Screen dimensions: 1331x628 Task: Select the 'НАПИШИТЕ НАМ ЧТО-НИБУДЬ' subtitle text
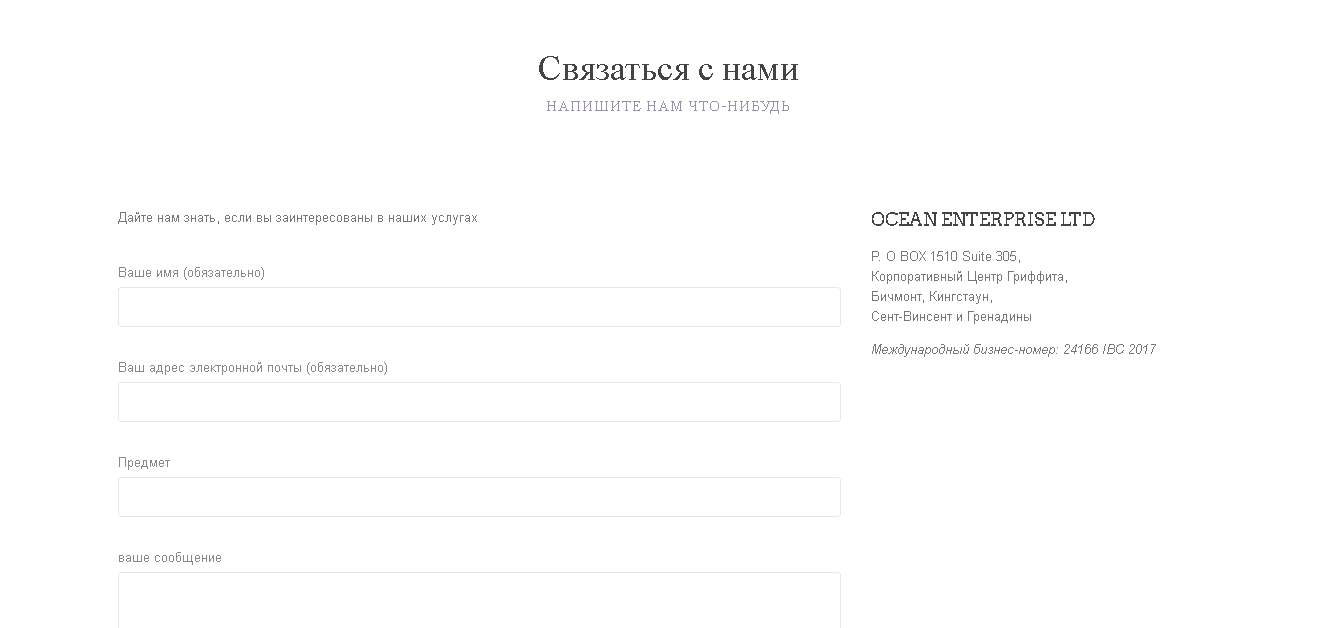click(668, 104)
